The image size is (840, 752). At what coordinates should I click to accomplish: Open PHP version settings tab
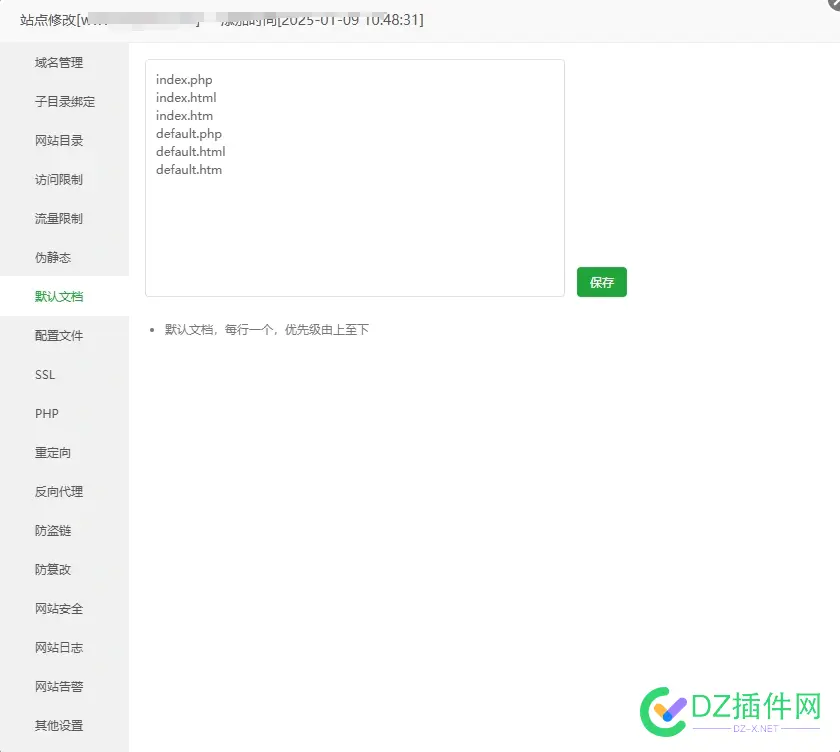coord(47,414)
